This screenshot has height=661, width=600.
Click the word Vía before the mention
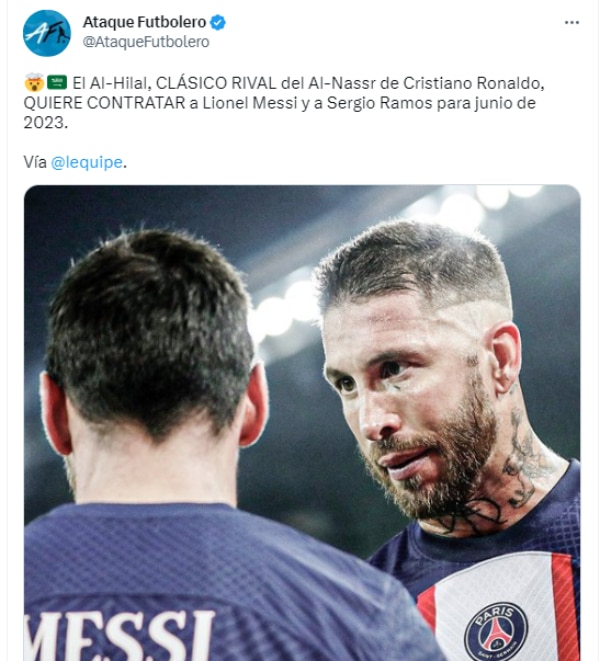pos(35,162)
